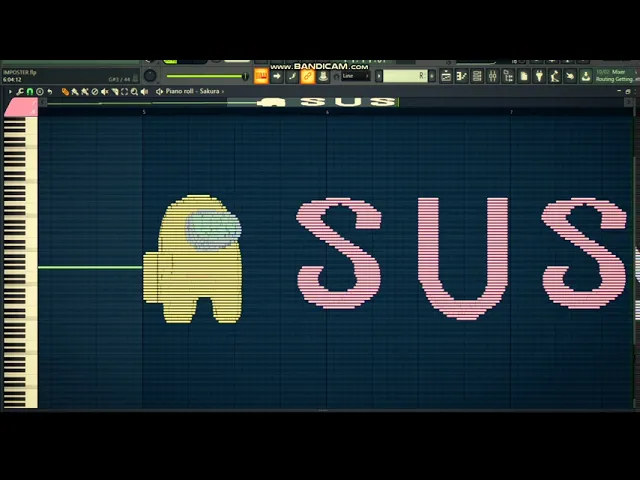Click the round volume knob

[x=150, y=76]
